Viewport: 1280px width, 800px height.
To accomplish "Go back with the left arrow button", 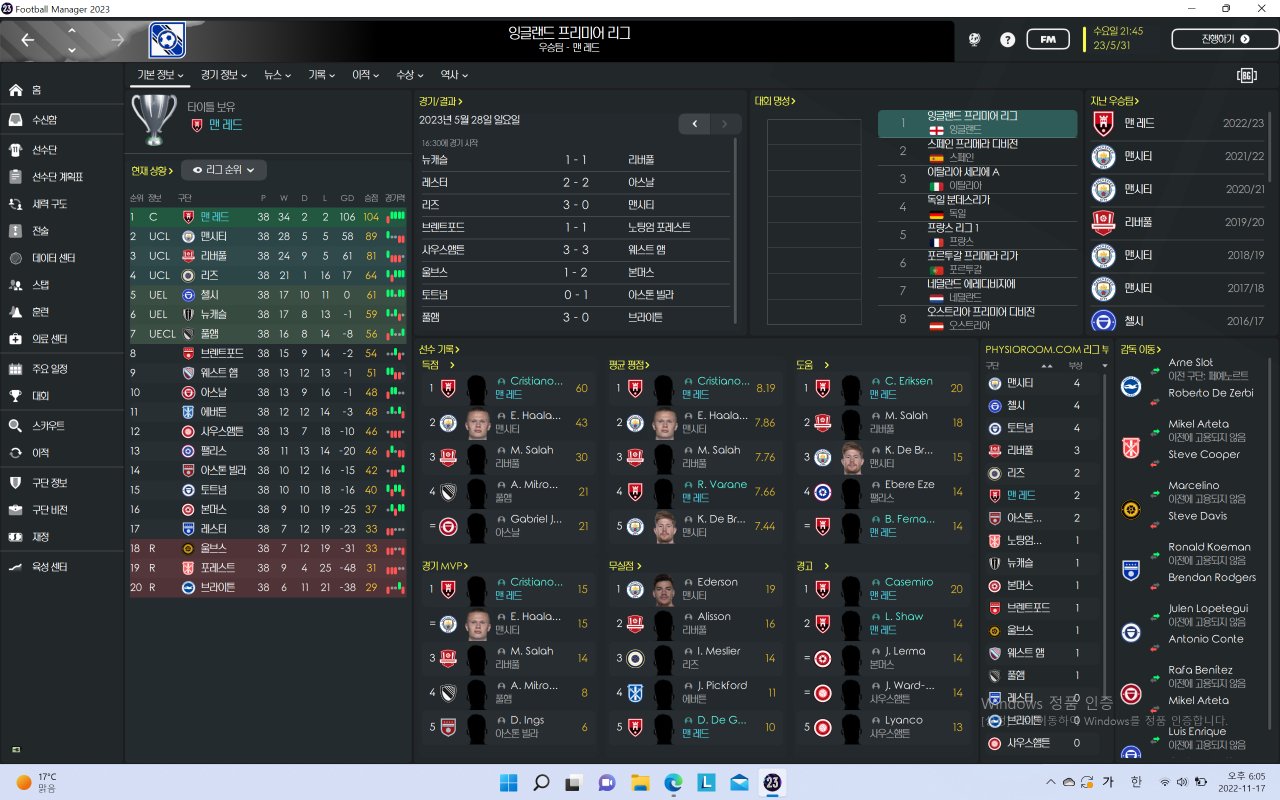I will [x=27, y=40].
